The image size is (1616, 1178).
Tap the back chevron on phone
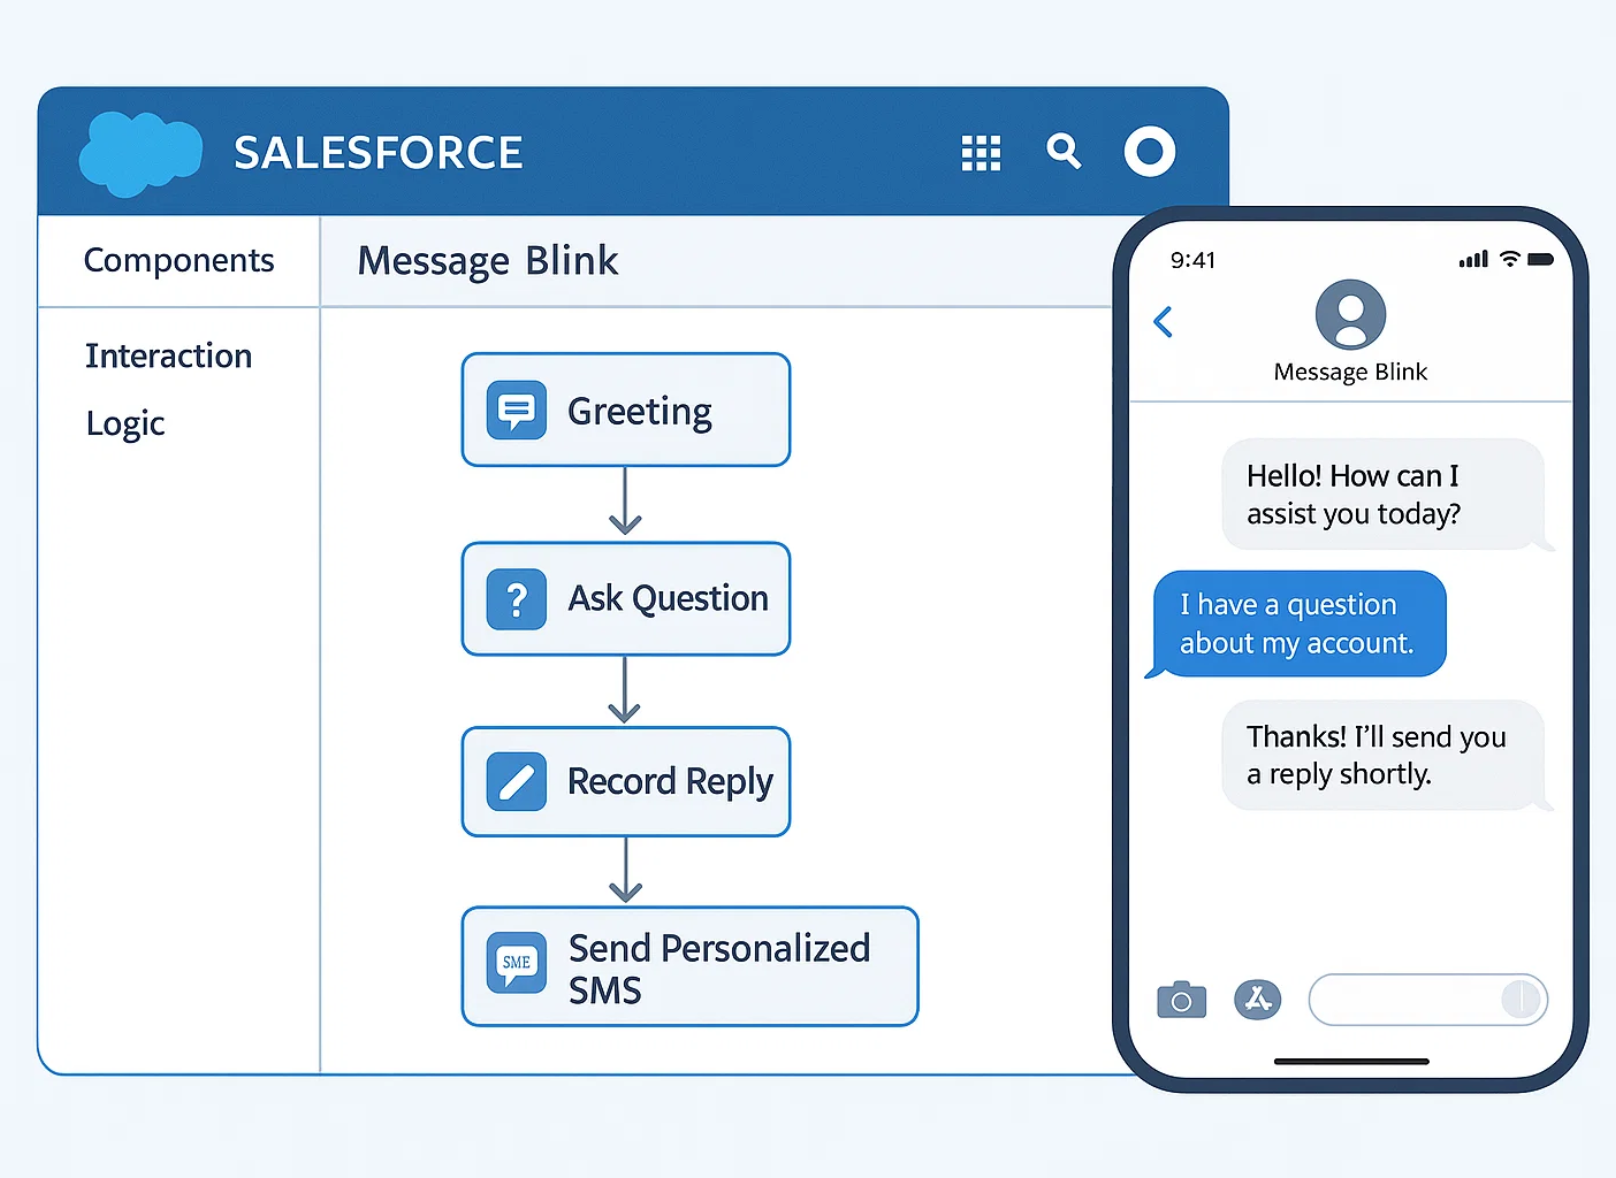click(1163, 322)
